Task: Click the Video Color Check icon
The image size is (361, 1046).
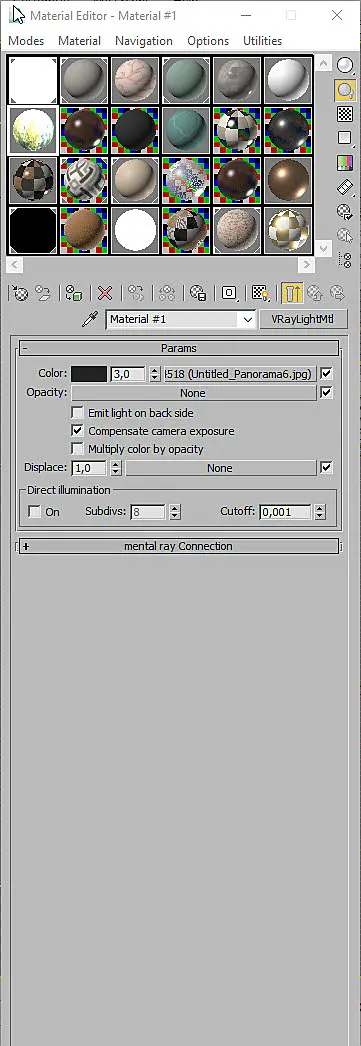Action: click(344, 163)
